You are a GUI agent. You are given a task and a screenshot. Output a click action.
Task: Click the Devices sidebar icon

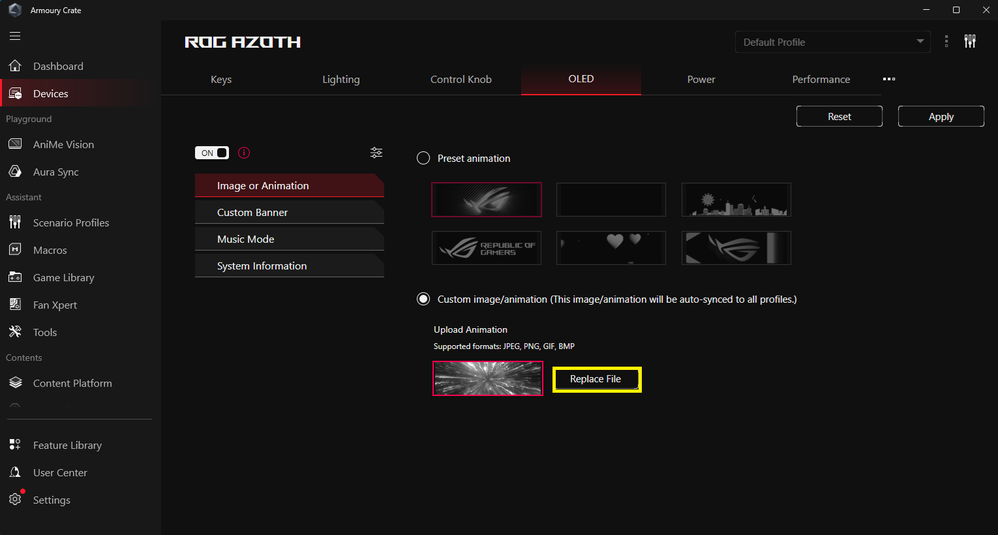15,94
